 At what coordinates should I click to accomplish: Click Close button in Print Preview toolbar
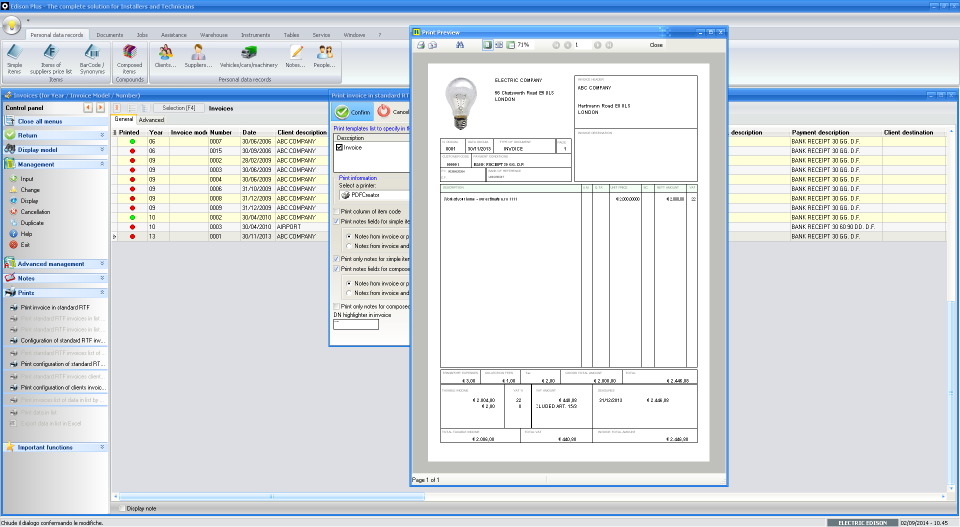(656, 45)
